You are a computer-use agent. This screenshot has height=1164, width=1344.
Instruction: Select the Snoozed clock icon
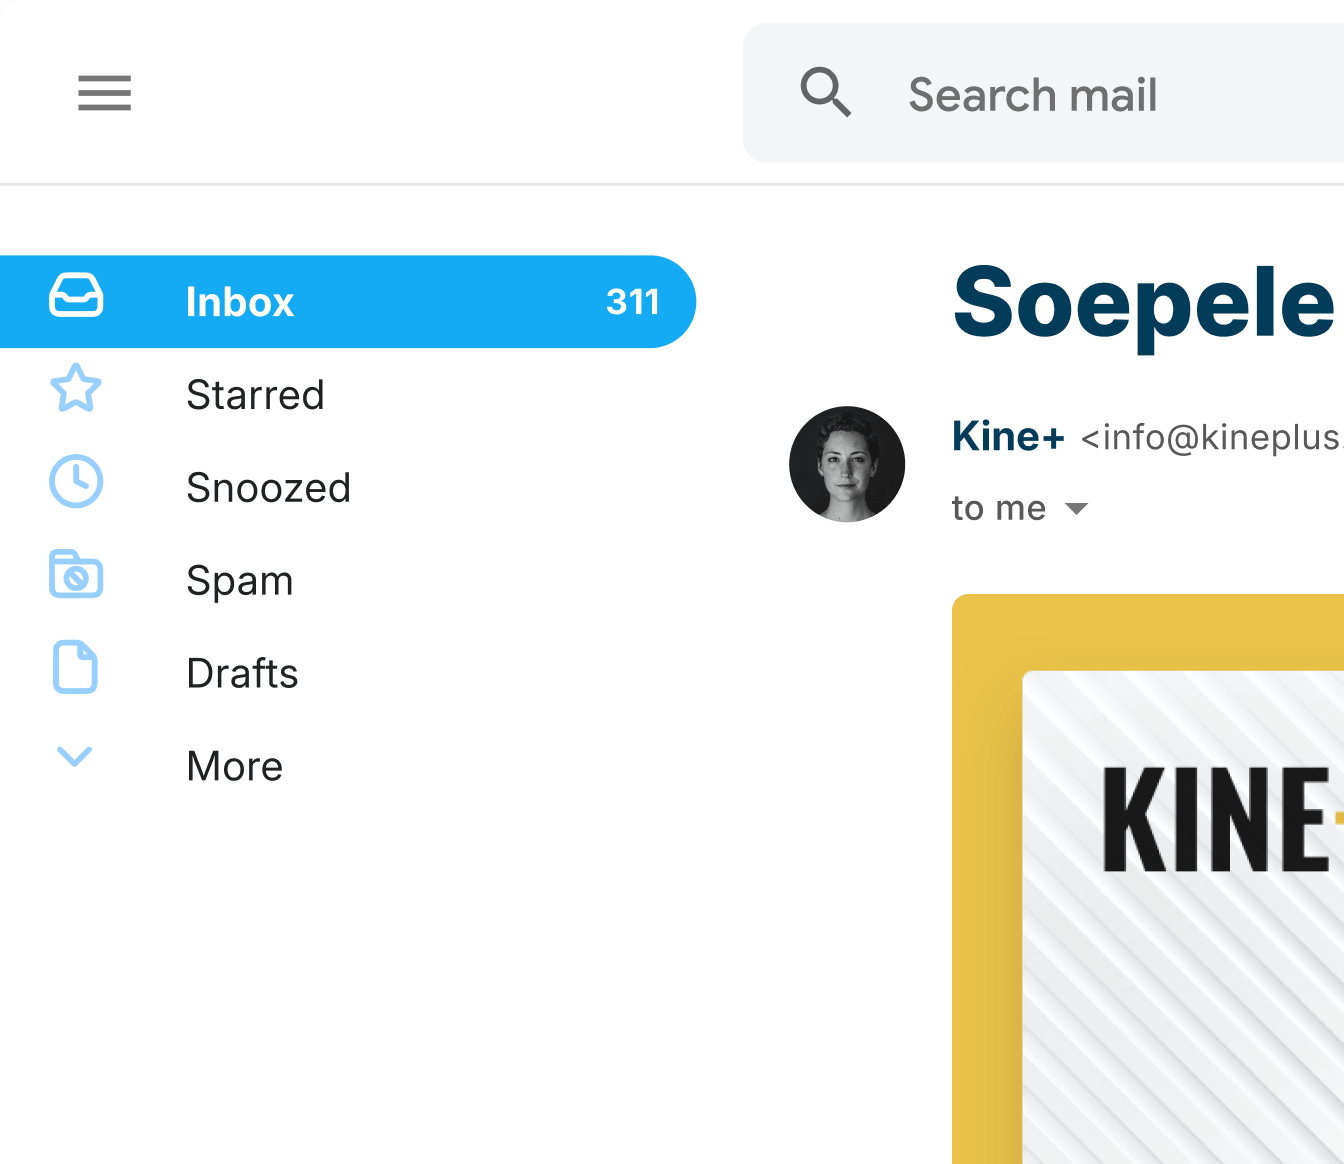coord(75,482)
